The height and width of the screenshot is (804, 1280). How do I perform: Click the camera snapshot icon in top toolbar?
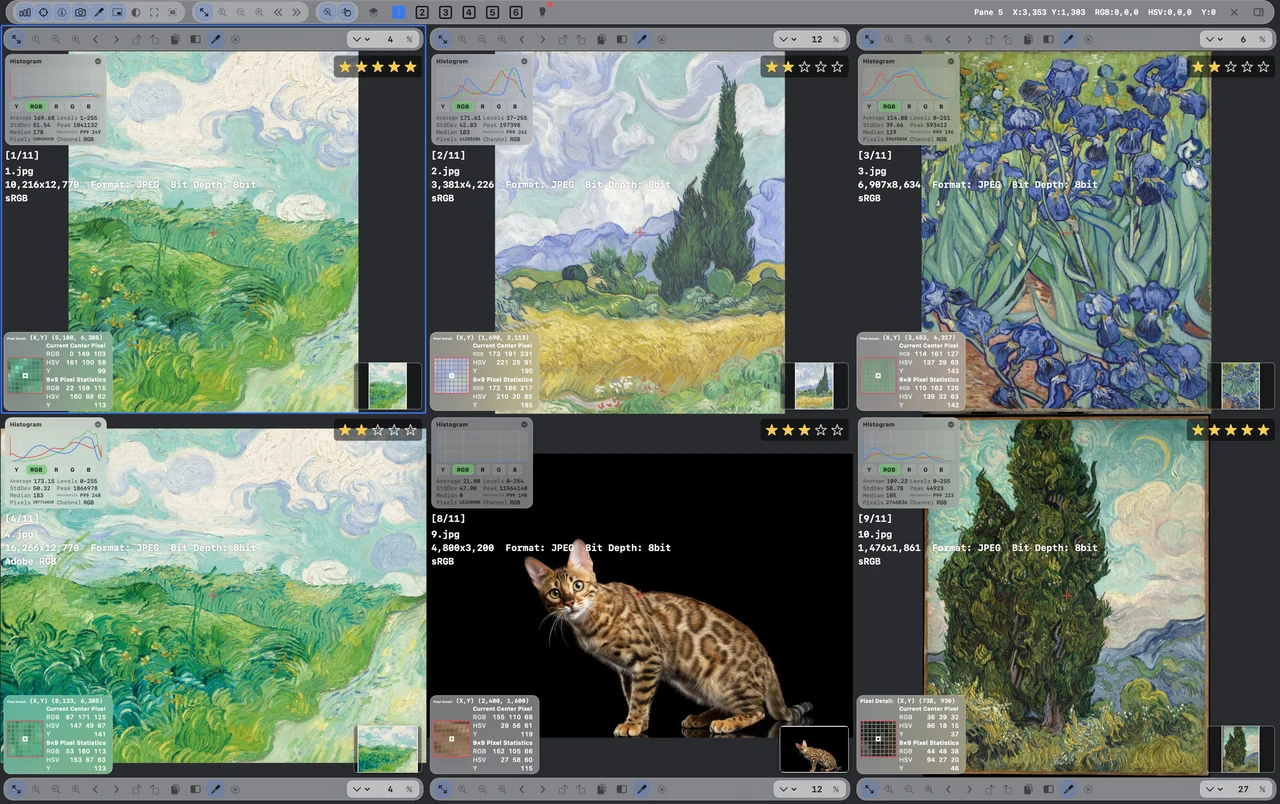point(80,12)
